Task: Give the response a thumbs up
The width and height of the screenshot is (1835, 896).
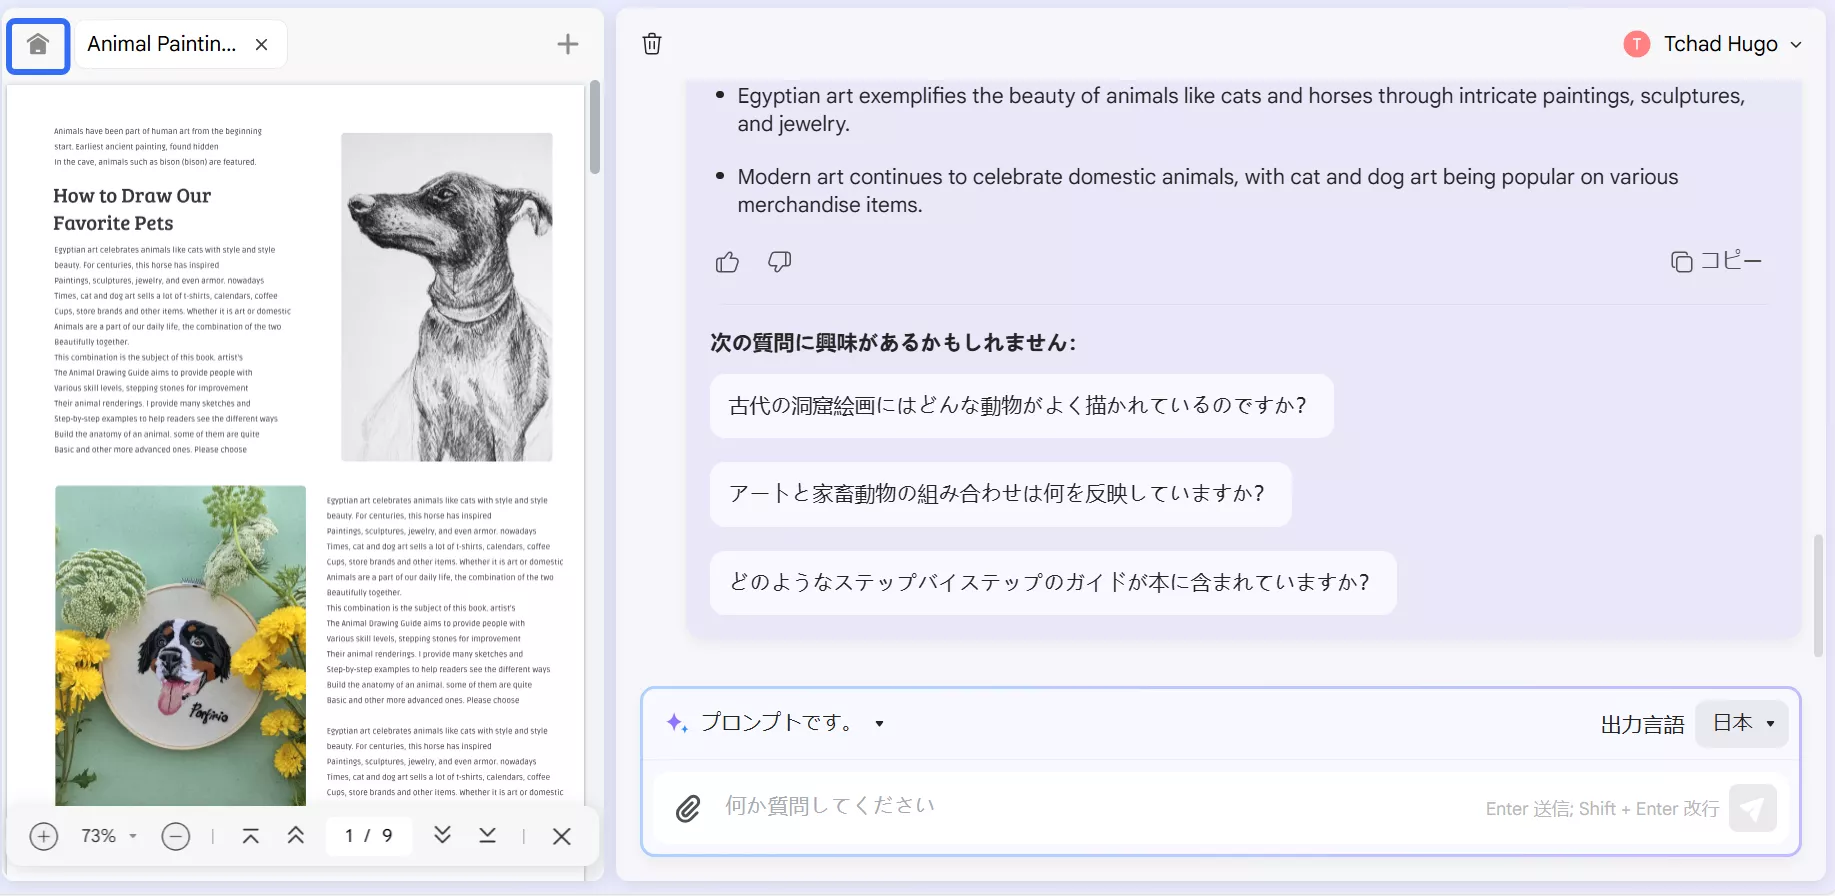Action: point(727,262)
